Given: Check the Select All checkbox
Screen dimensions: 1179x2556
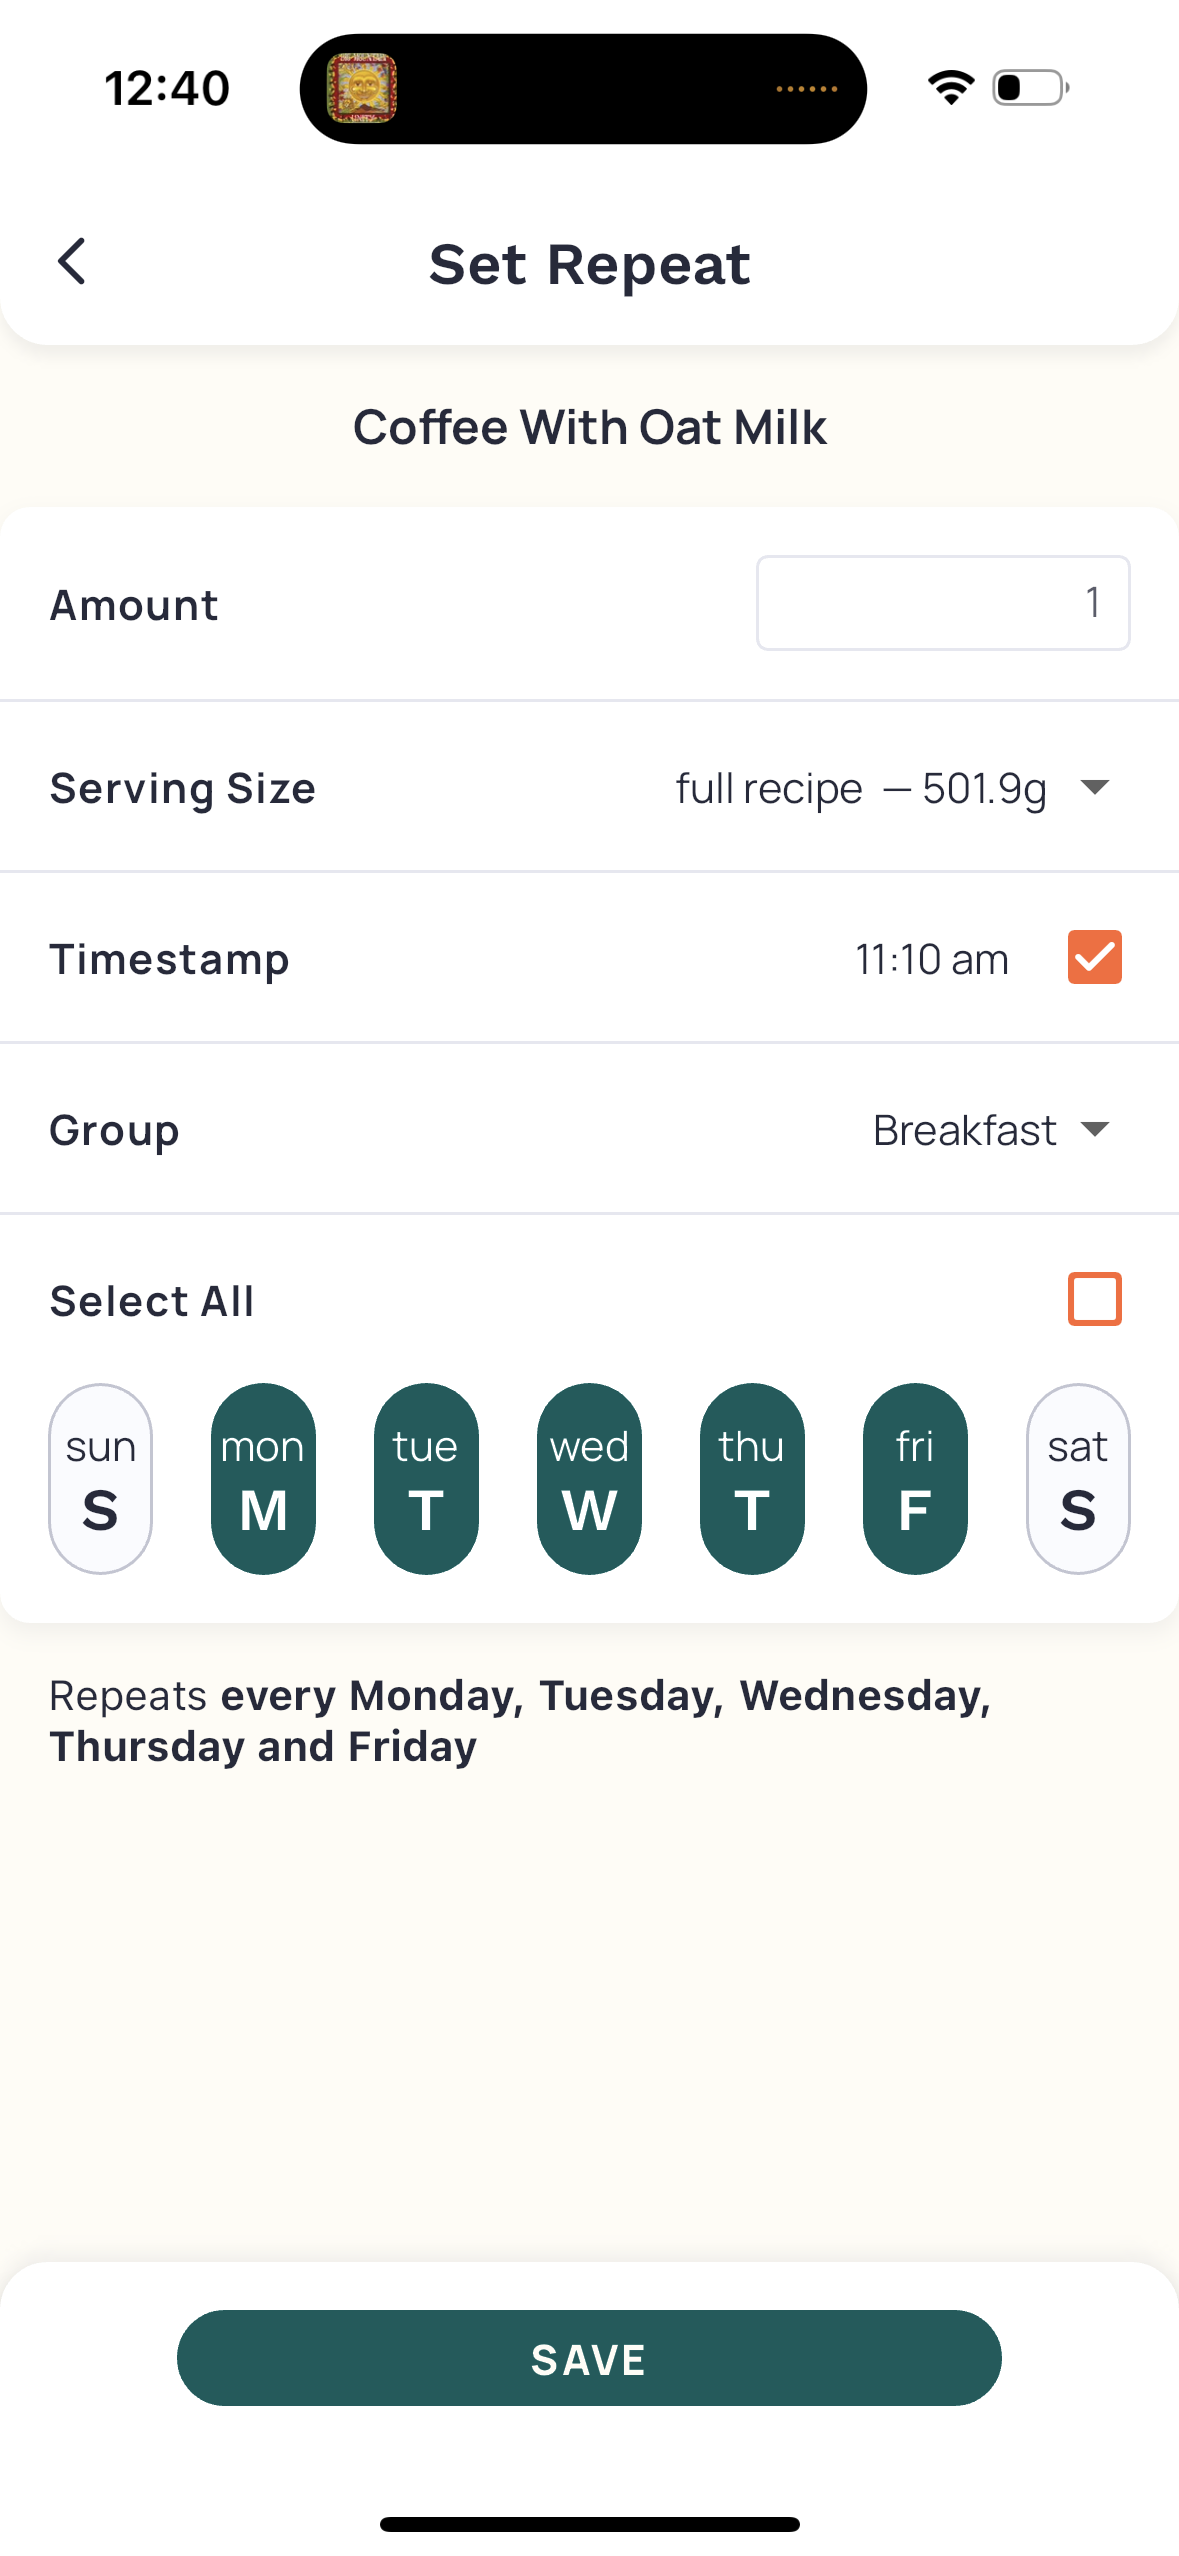Looking at the screenshot, I should pos(1094,1299).
